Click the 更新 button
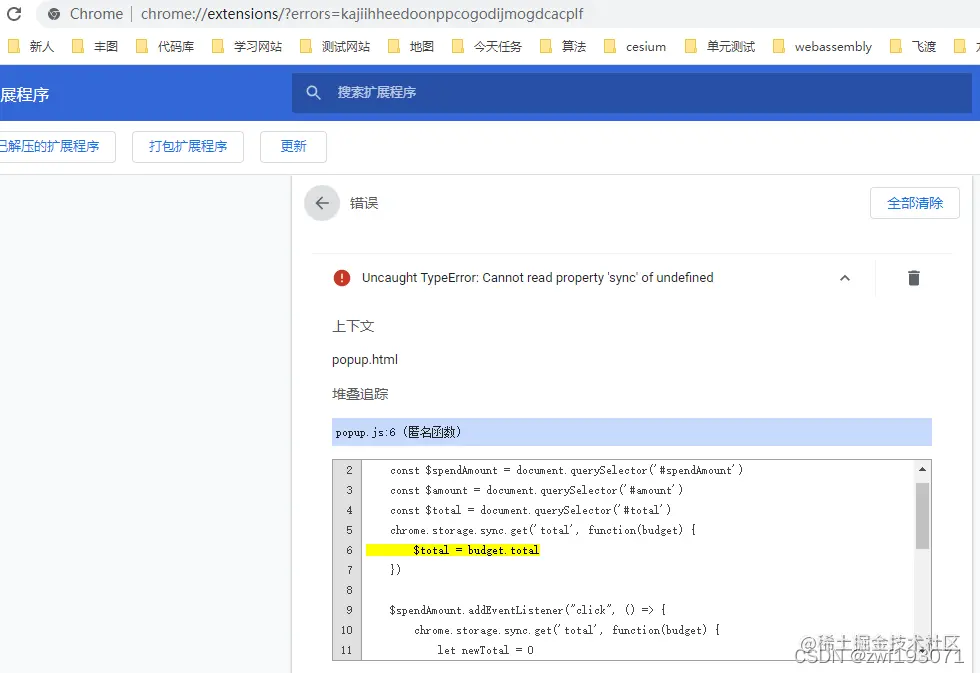This screenshot has width=980, height=673. coord(293,146)
